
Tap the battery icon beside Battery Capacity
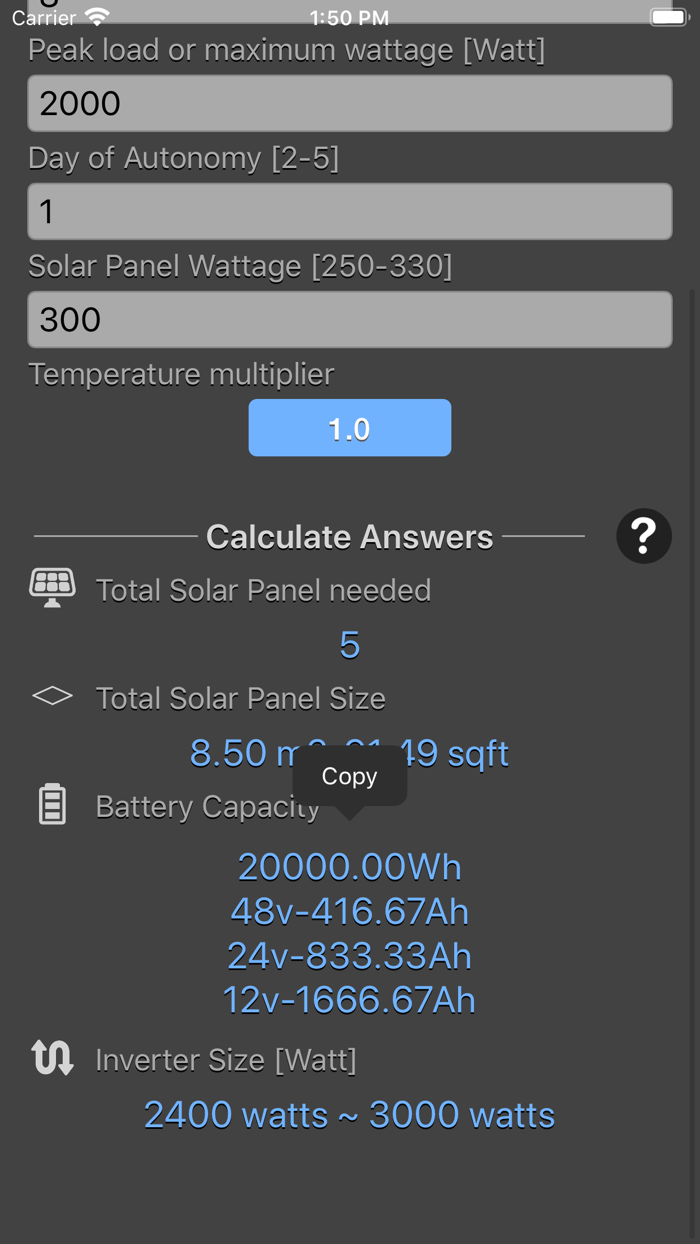51,805
